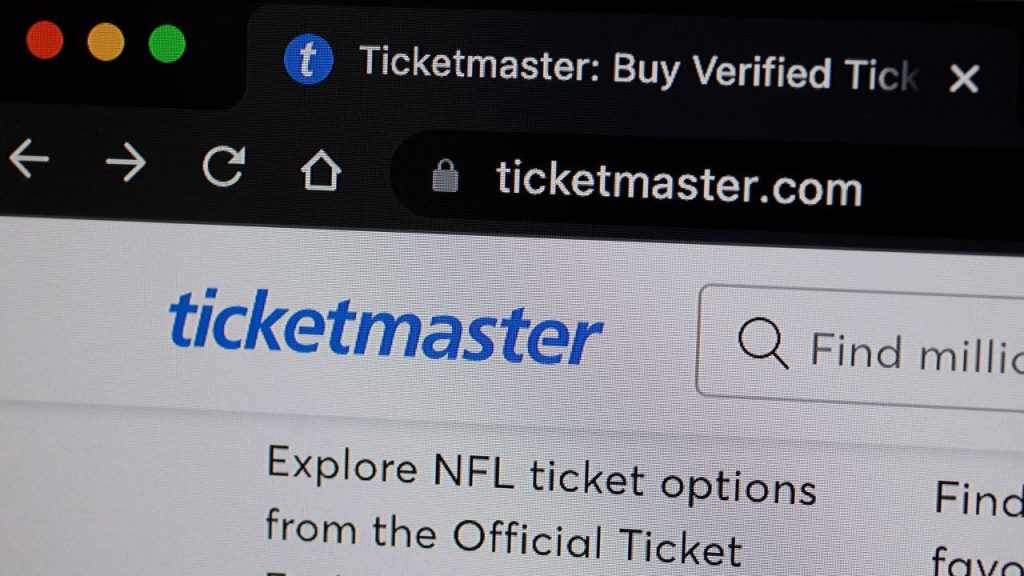
Task: Click the ticketmaster.com URL text
Action: point(679,184)
